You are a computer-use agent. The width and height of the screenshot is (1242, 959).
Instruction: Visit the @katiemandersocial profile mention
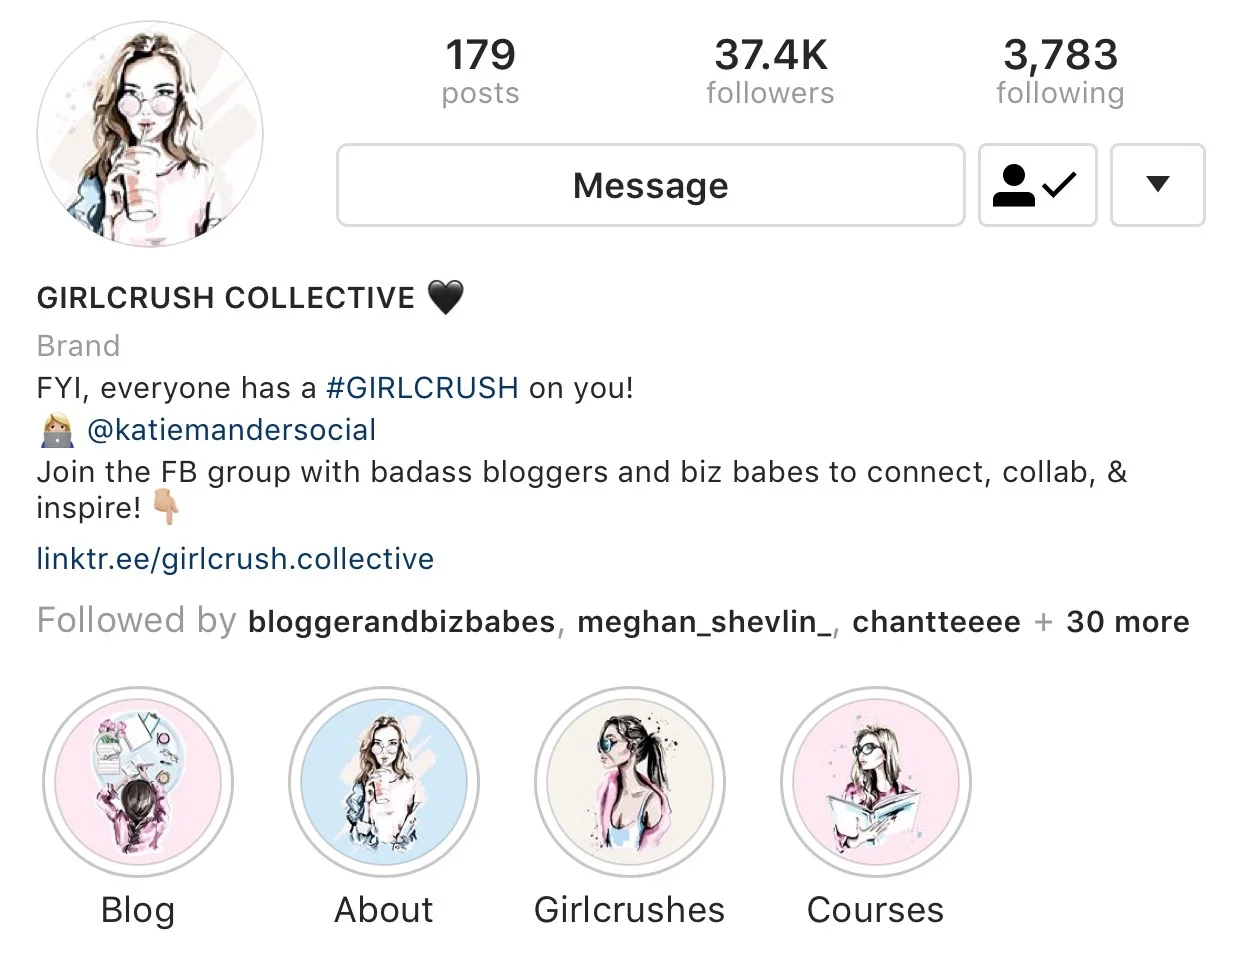(231, 430)
